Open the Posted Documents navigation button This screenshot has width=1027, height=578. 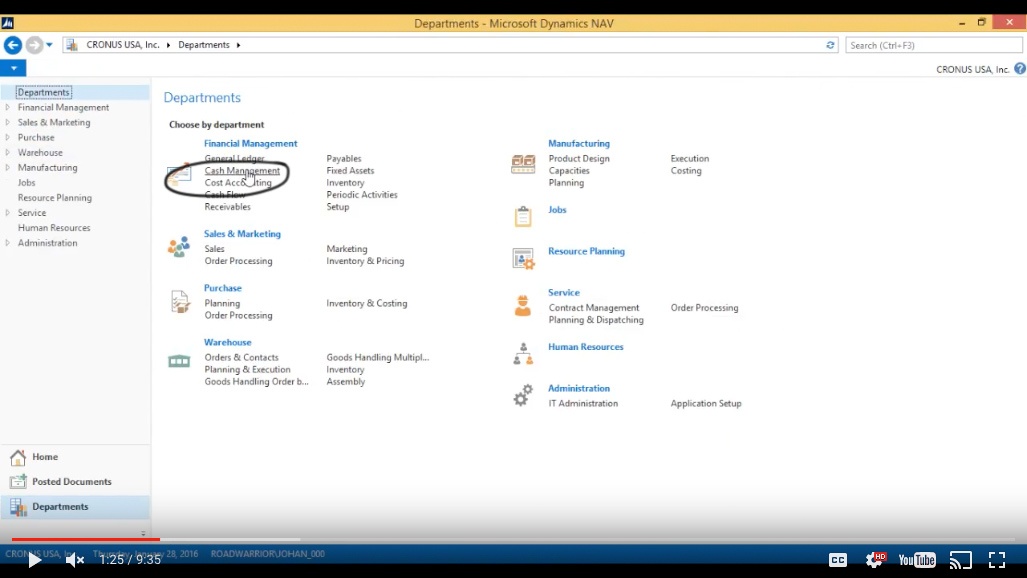[75, 482]
